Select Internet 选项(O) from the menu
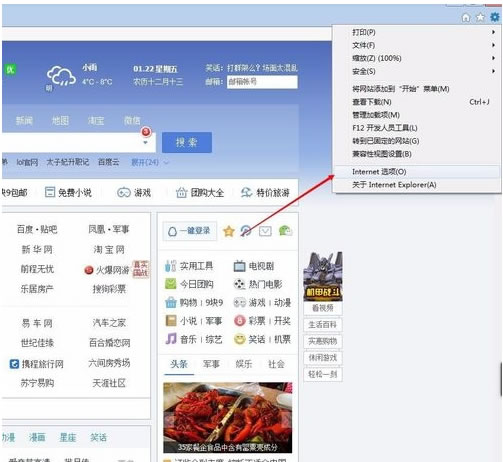 pyautogui.click(x=417, y=172)
